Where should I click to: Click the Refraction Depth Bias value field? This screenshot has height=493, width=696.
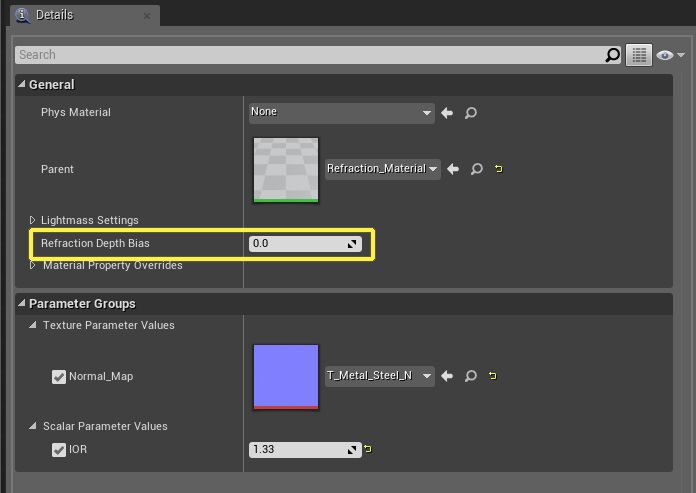298,243
